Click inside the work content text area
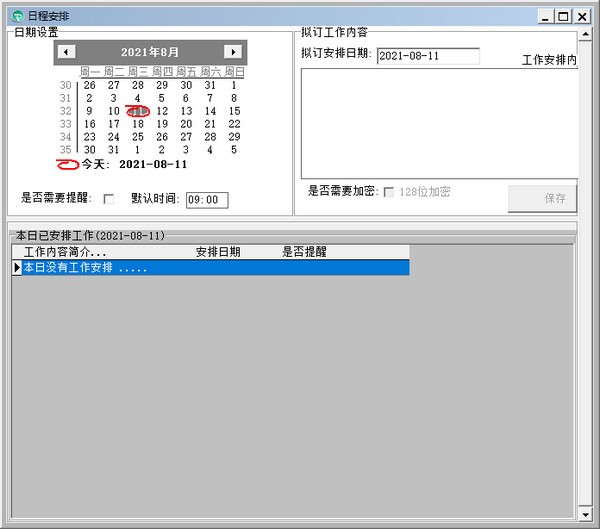Screen dimensions: 600x529 pos(439,123)
